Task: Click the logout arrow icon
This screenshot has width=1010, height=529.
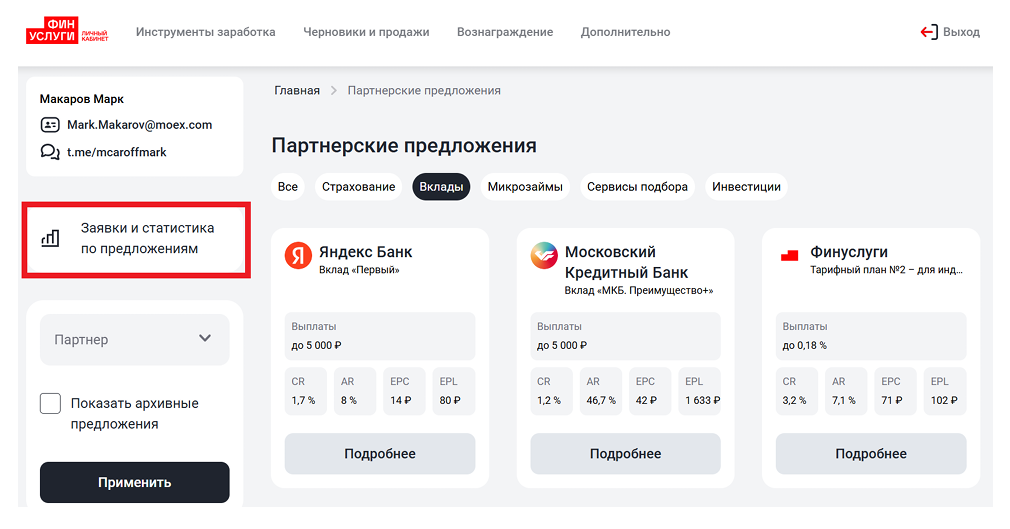Action: pos(929,32)
